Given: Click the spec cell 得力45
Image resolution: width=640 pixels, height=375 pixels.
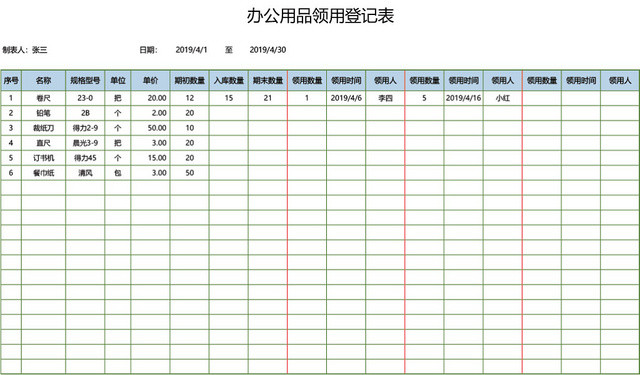Looking at the screenshot, I should pyautogui.click(x=85, y=158).
